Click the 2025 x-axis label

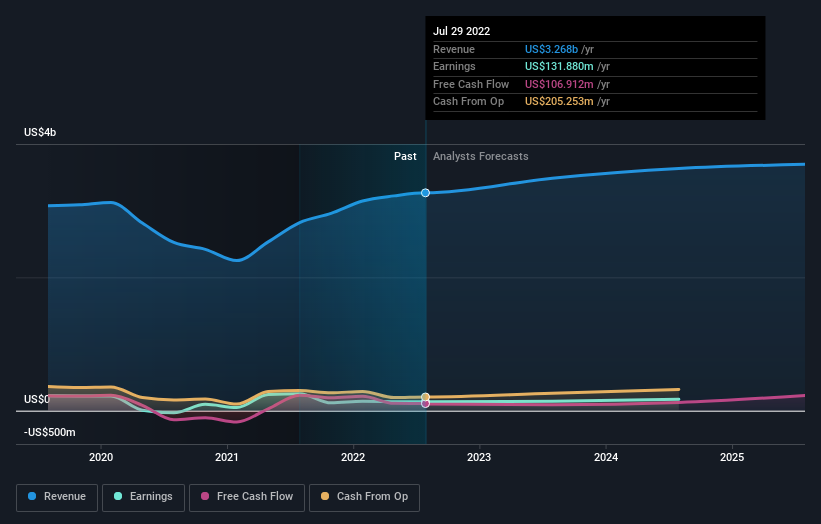(732, 457)
